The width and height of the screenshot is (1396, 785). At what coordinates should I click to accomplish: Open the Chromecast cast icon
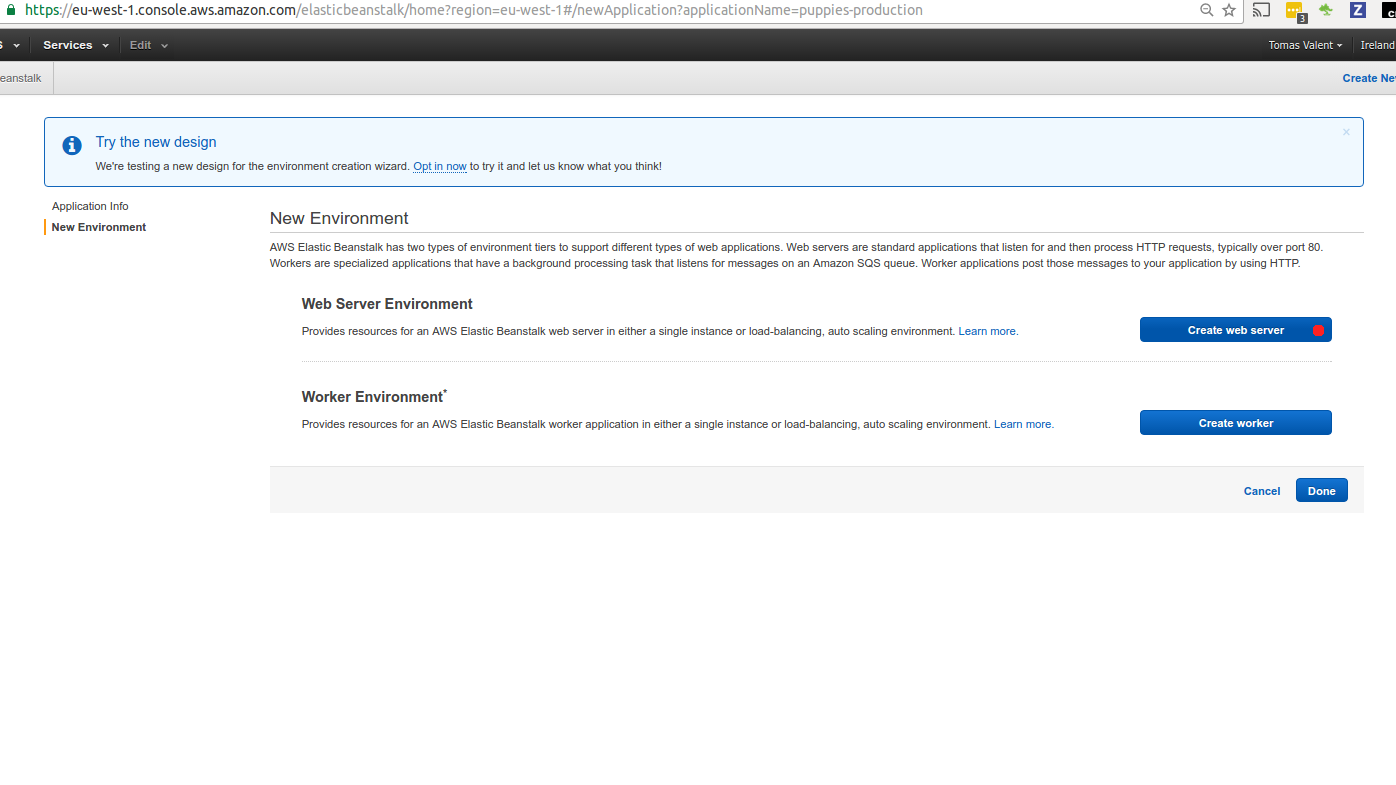point(1262,10)
